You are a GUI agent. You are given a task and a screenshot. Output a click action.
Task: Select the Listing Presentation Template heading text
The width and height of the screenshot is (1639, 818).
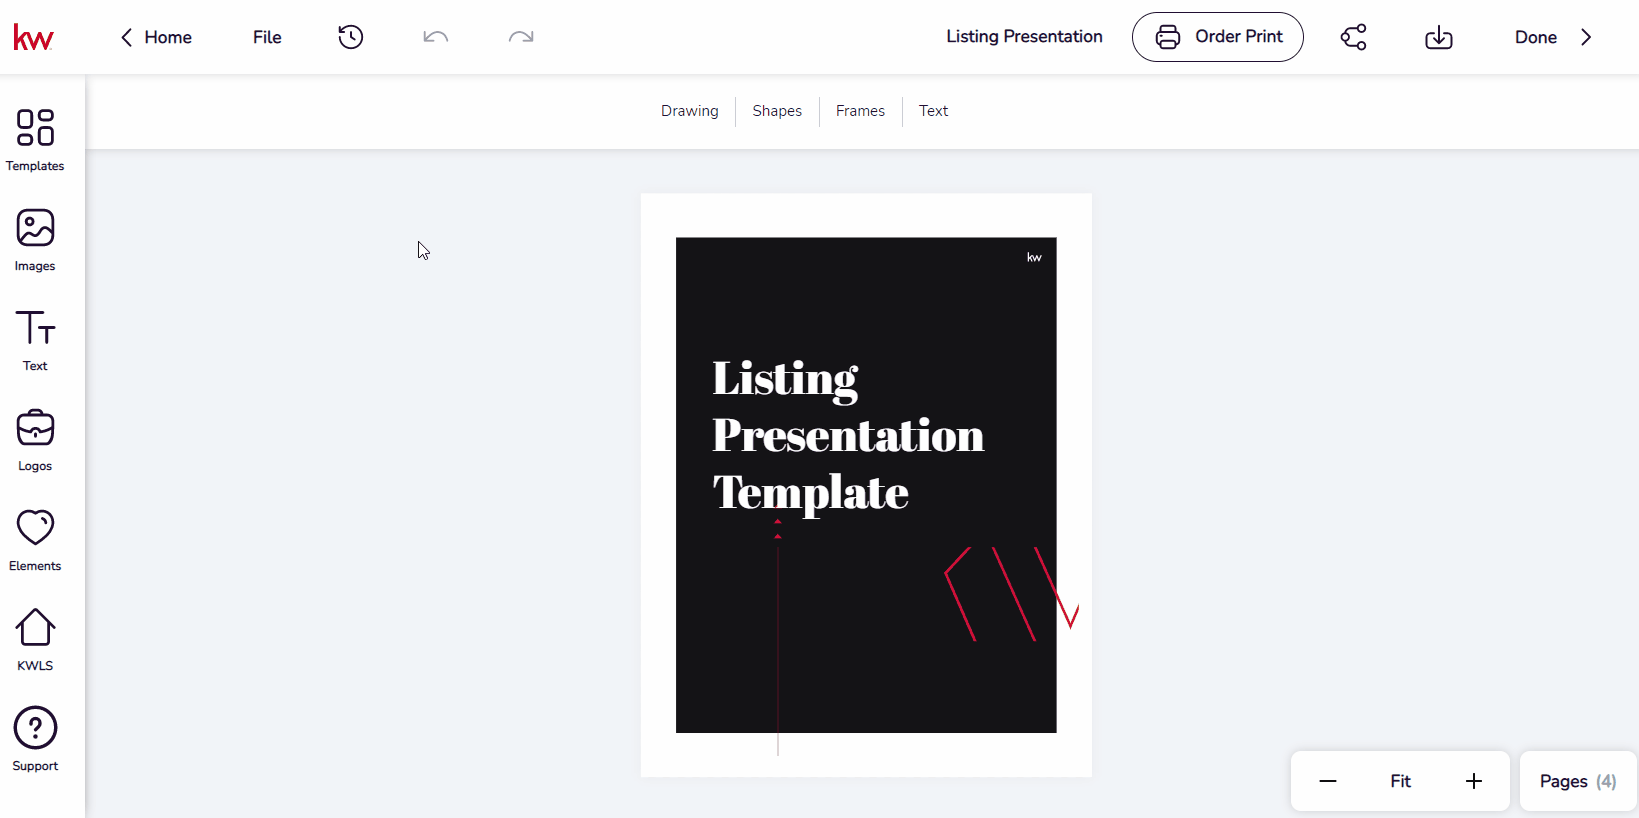pos(848,436)
